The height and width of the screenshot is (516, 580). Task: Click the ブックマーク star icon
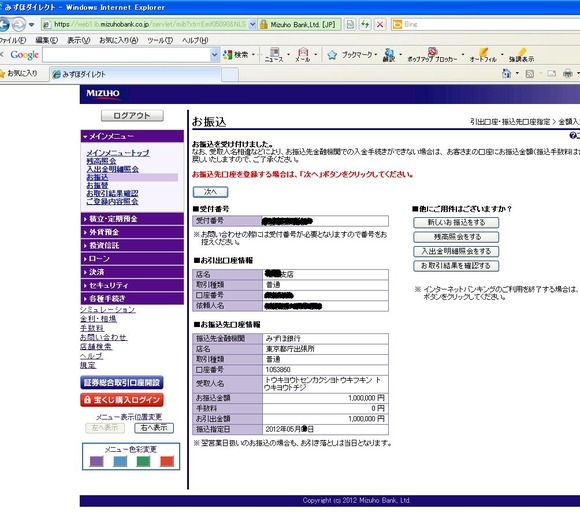click(332, 55)
